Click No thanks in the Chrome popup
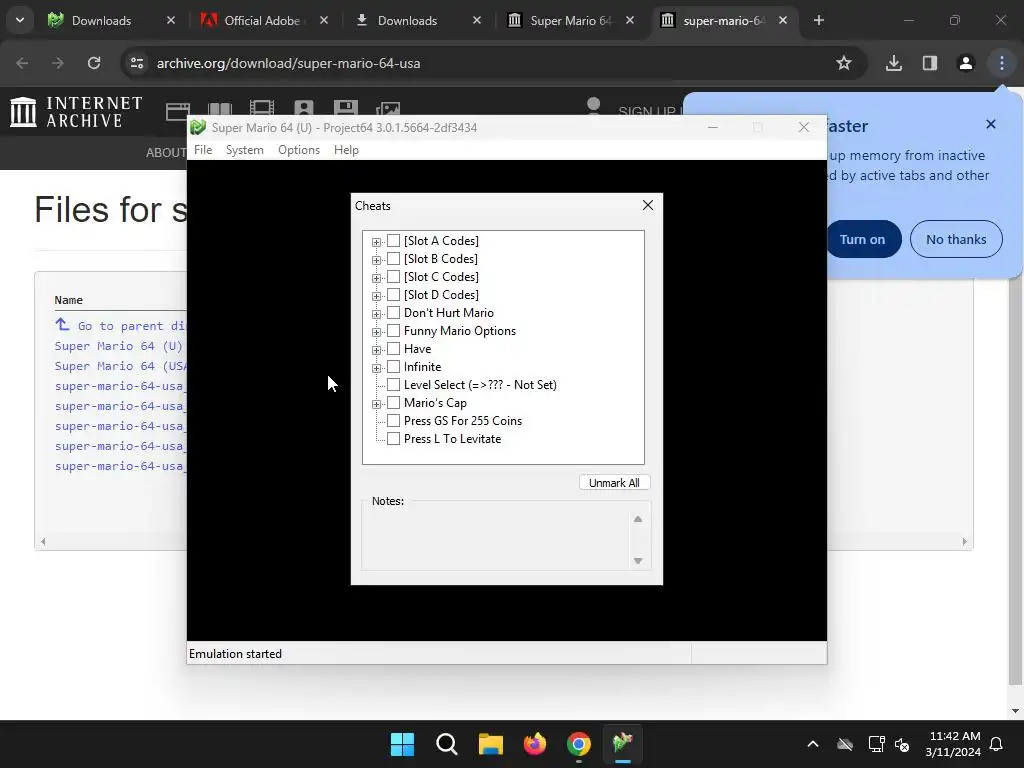 click(x=956, y=239)
